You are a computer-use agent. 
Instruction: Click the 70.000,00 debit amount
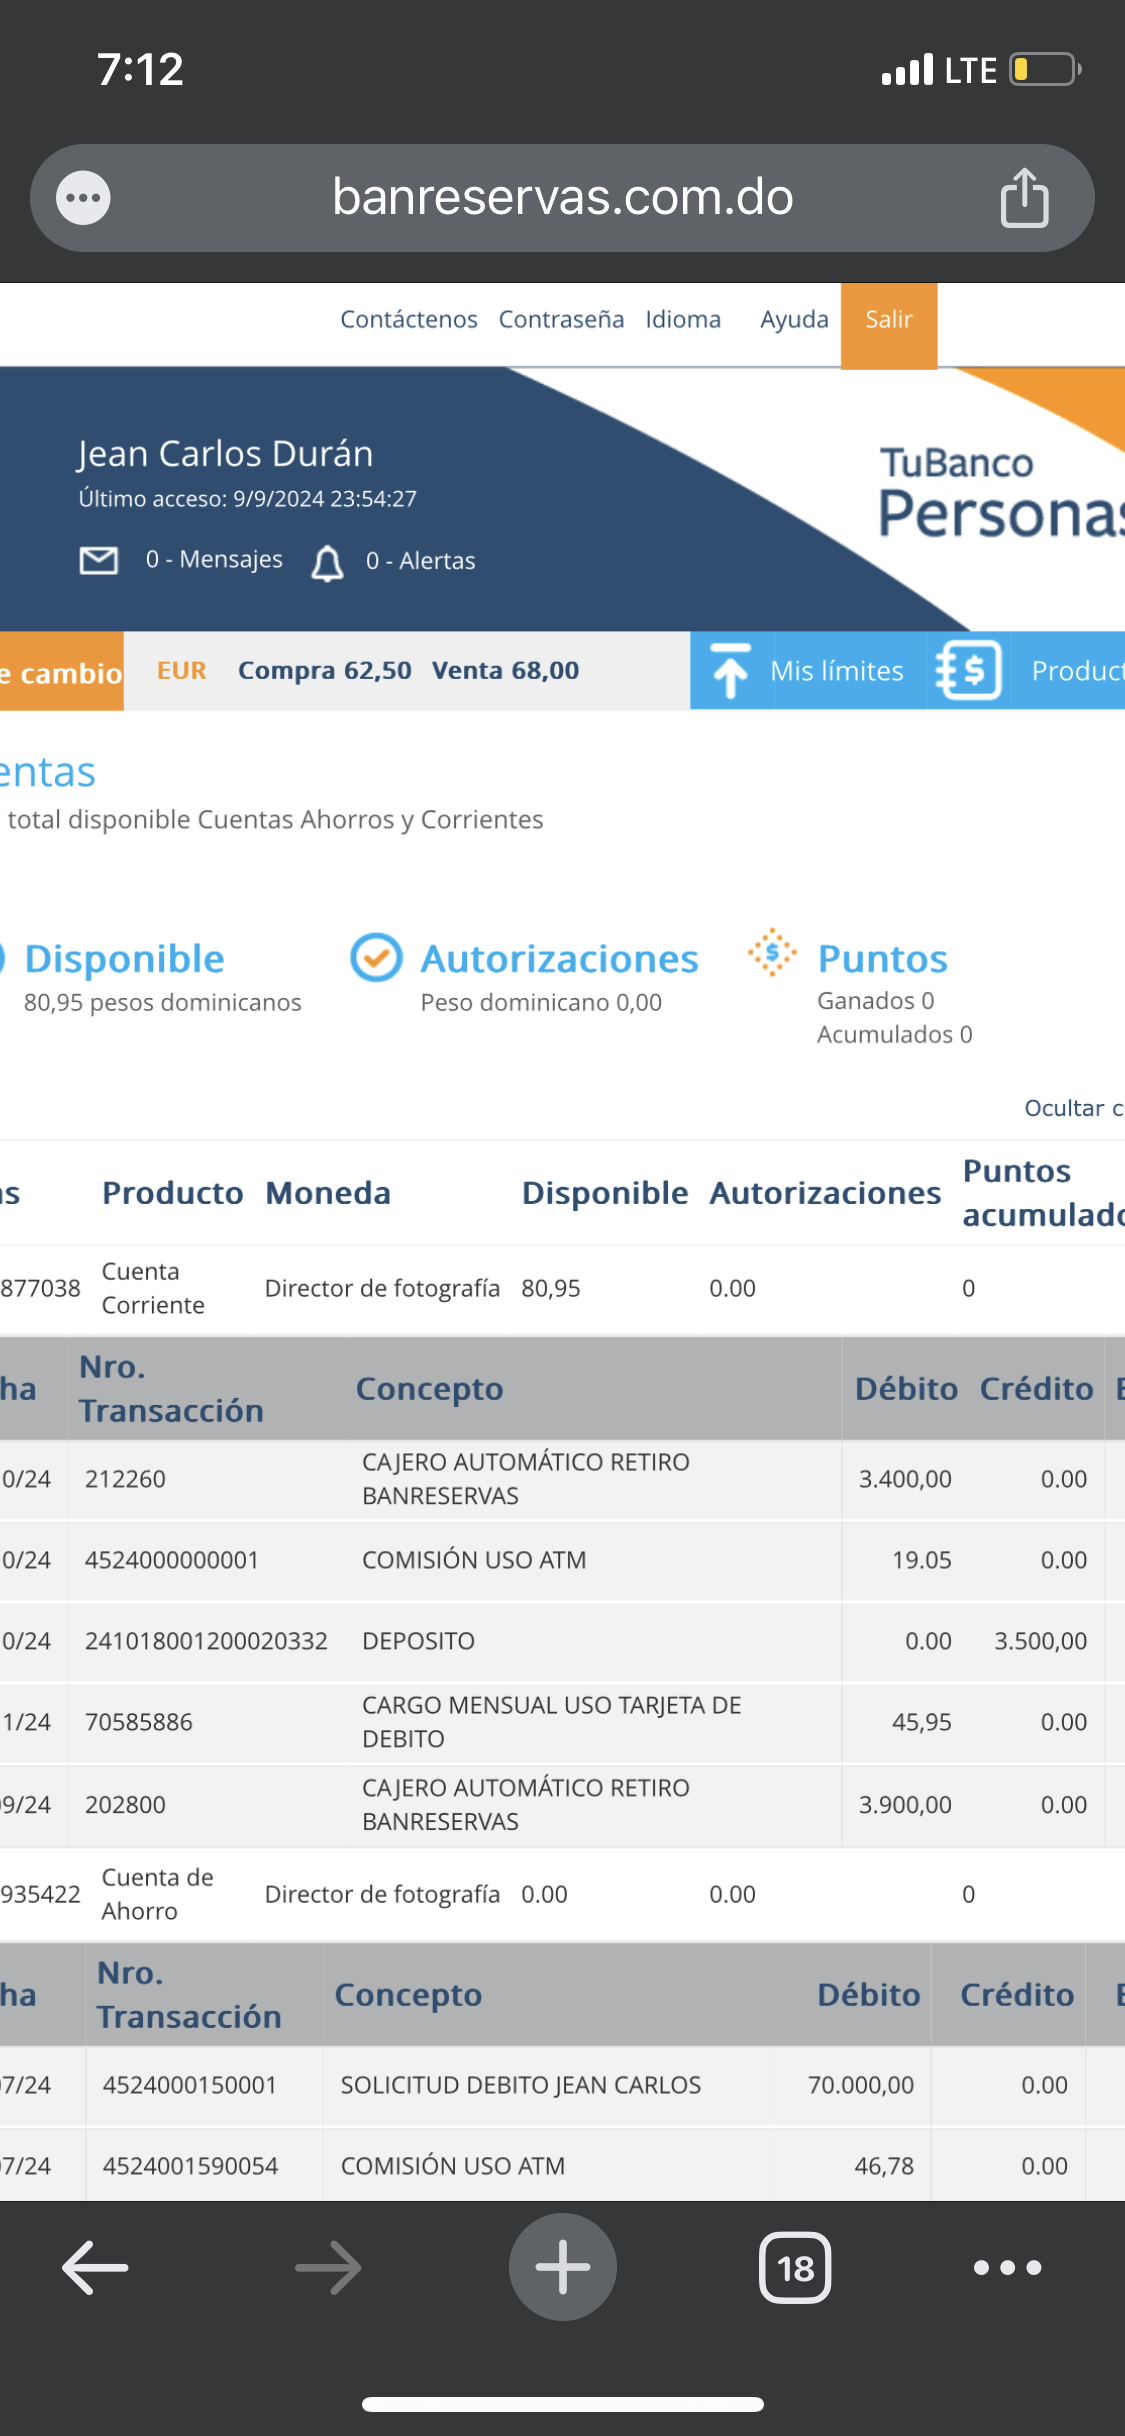[861, 2085]
